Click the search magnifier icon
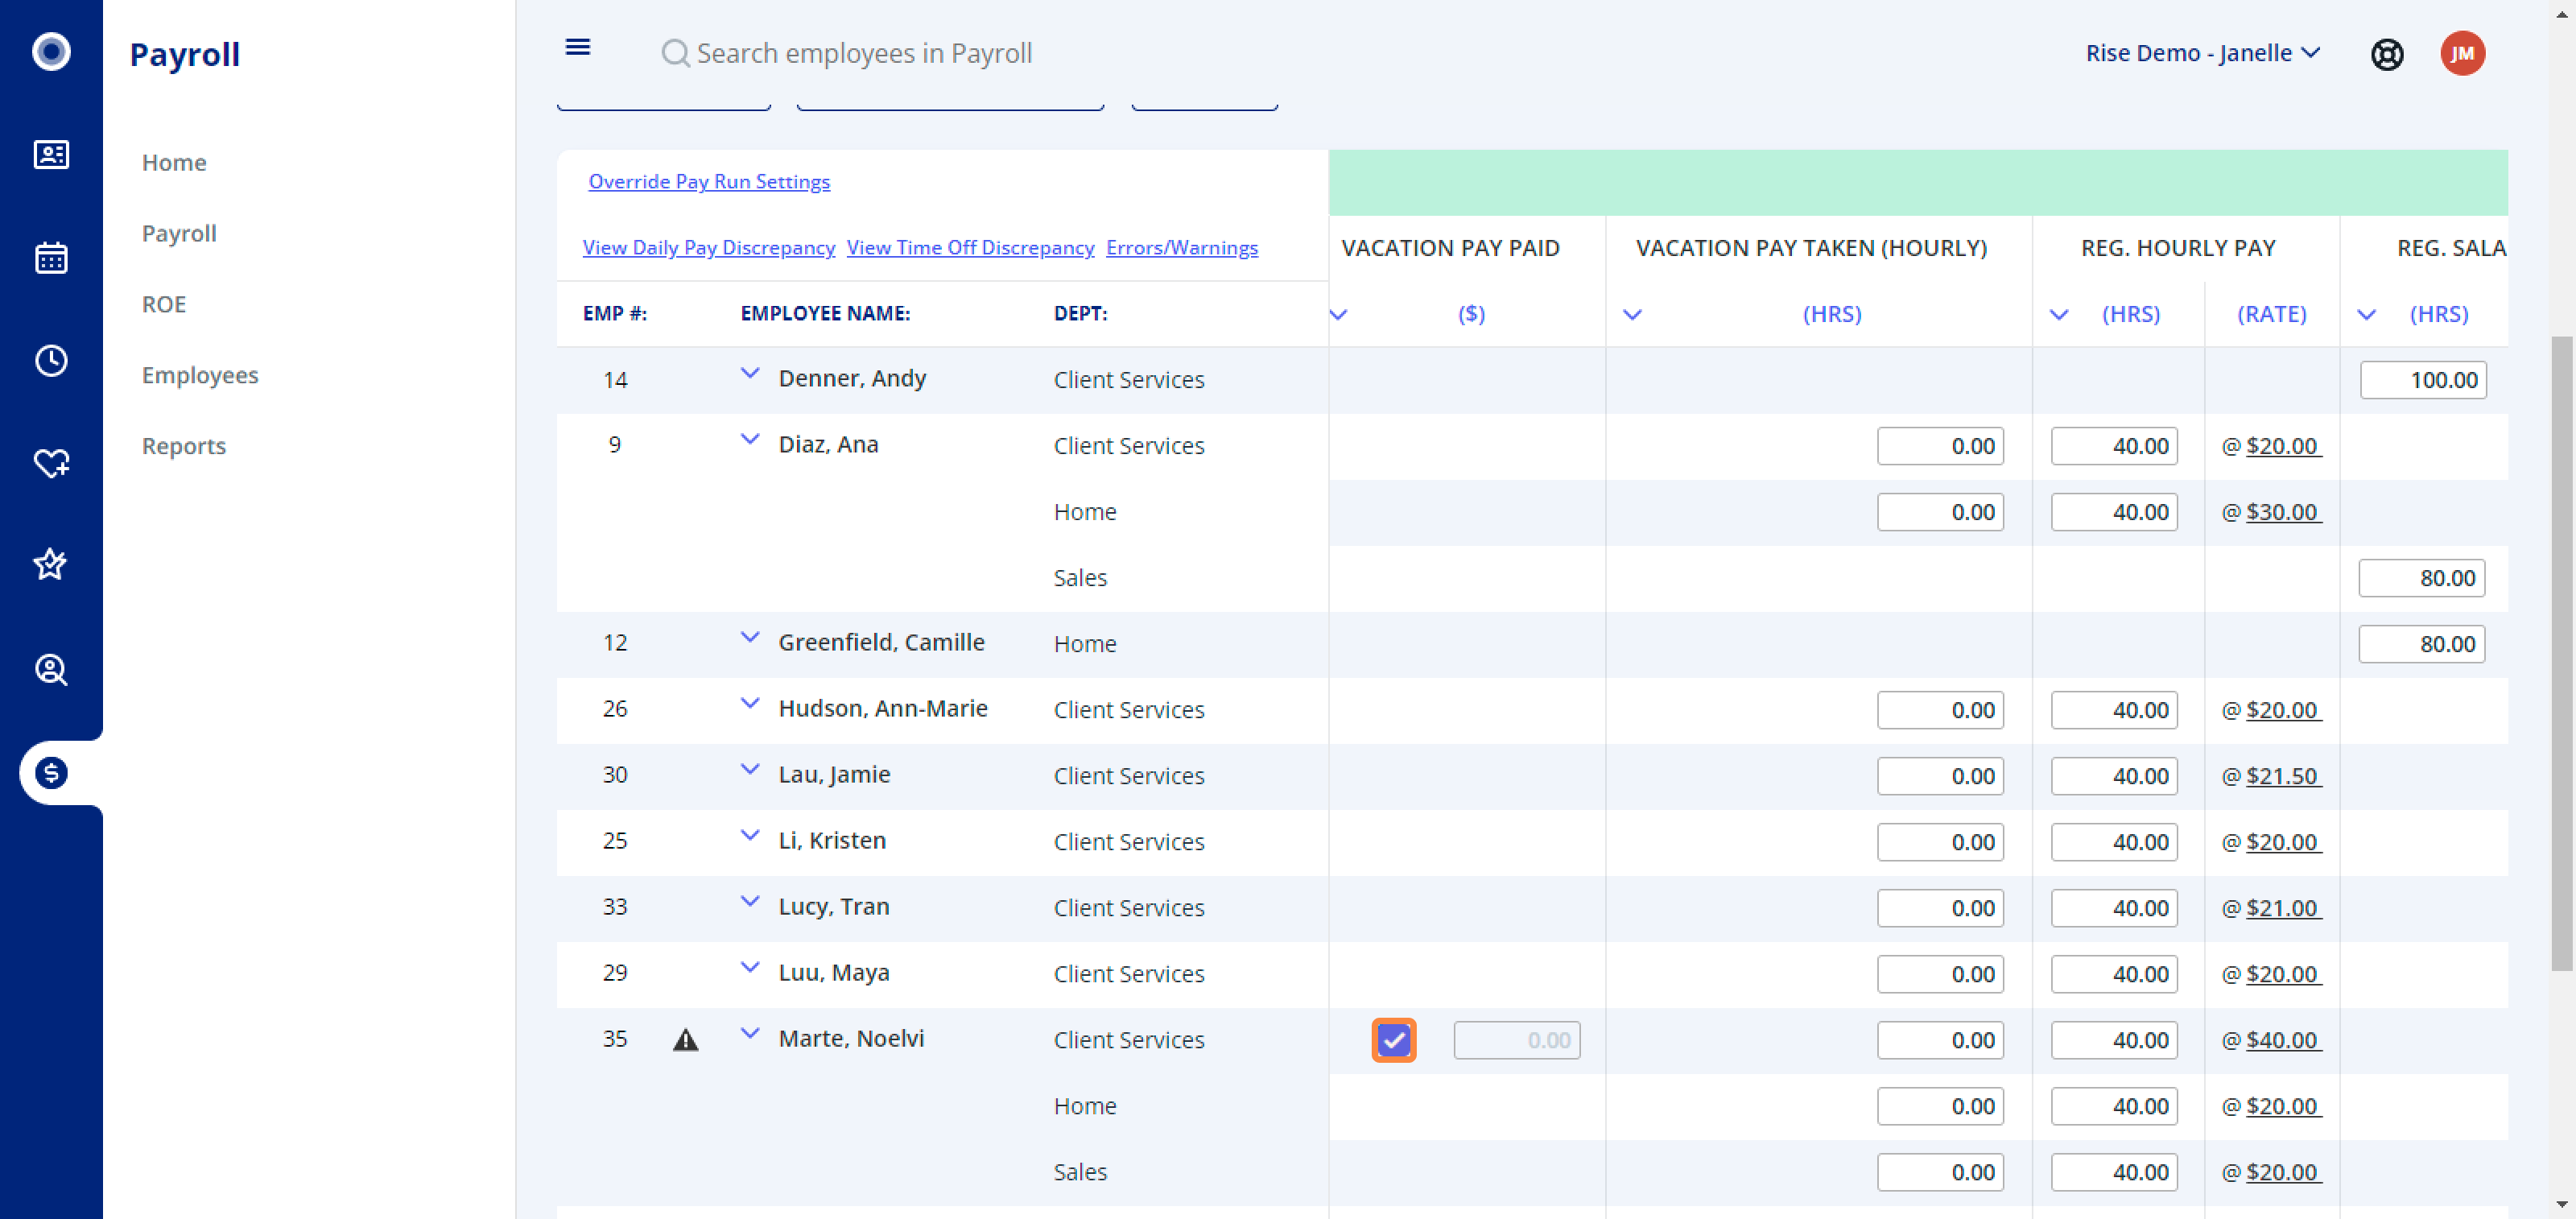Image resolution: width=2576 pixels, height=1219 pixels. tap(675, 53)
